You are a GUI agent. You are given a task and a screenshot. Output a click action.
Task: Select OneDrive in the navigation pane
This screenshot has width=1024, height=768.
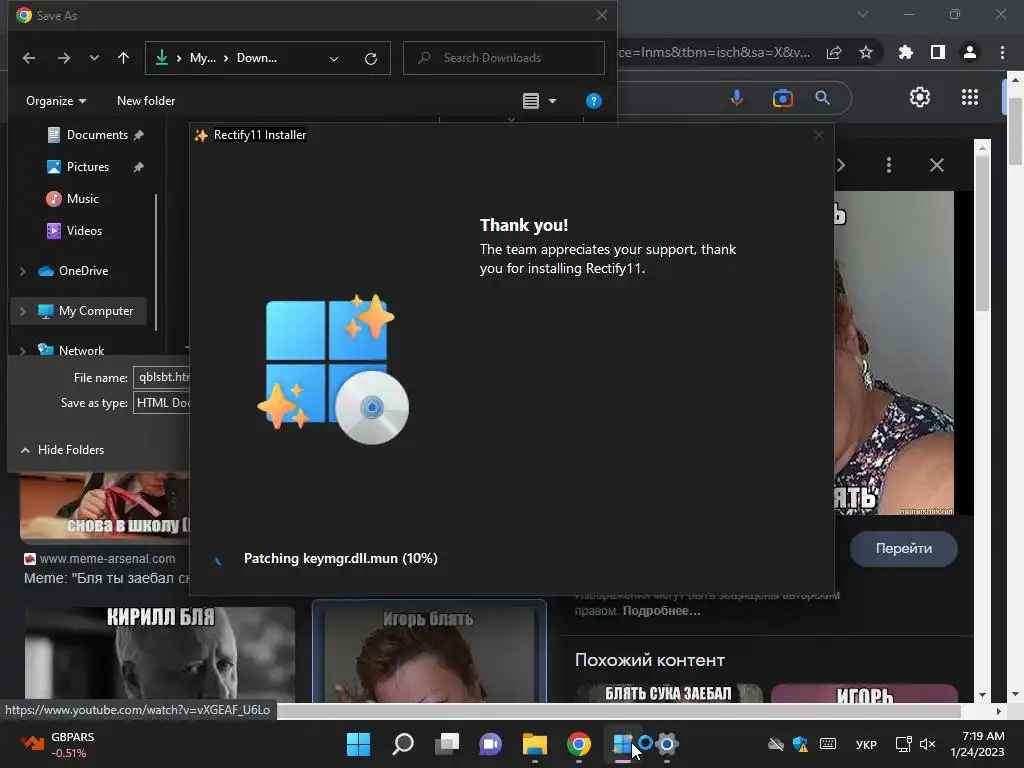[83, 271]
